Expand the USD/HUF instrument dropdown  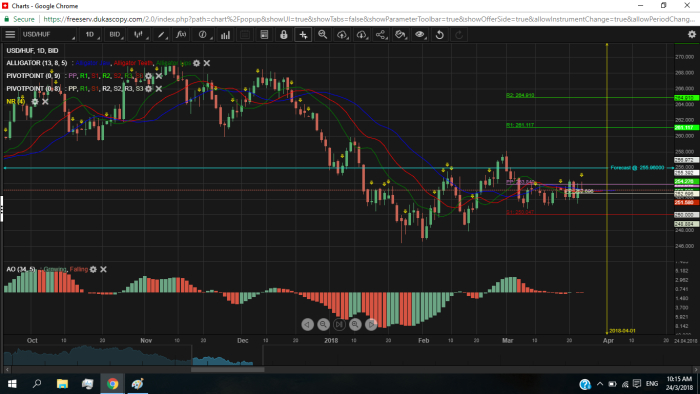click(48, 34)
